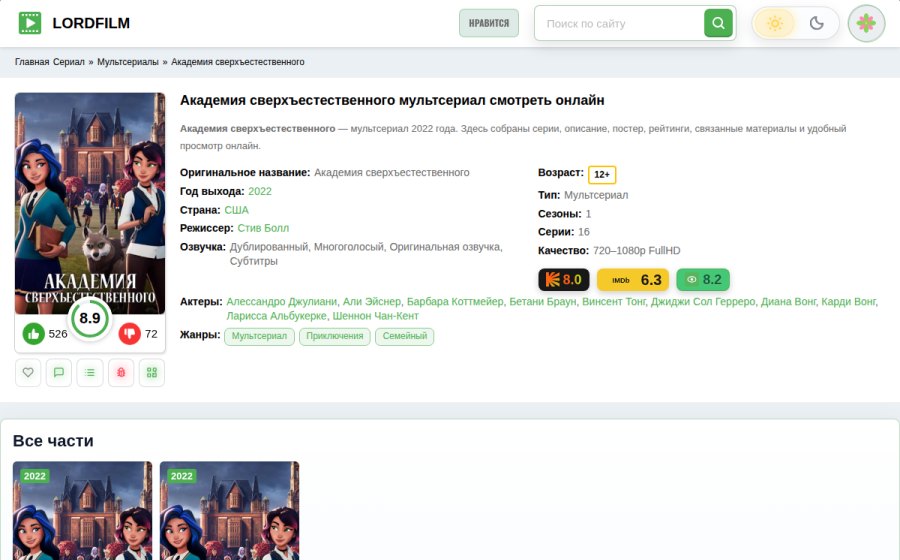Open actor Винсент Тонг link
This screenshot has height=560, width=900.
coord(613,301)
